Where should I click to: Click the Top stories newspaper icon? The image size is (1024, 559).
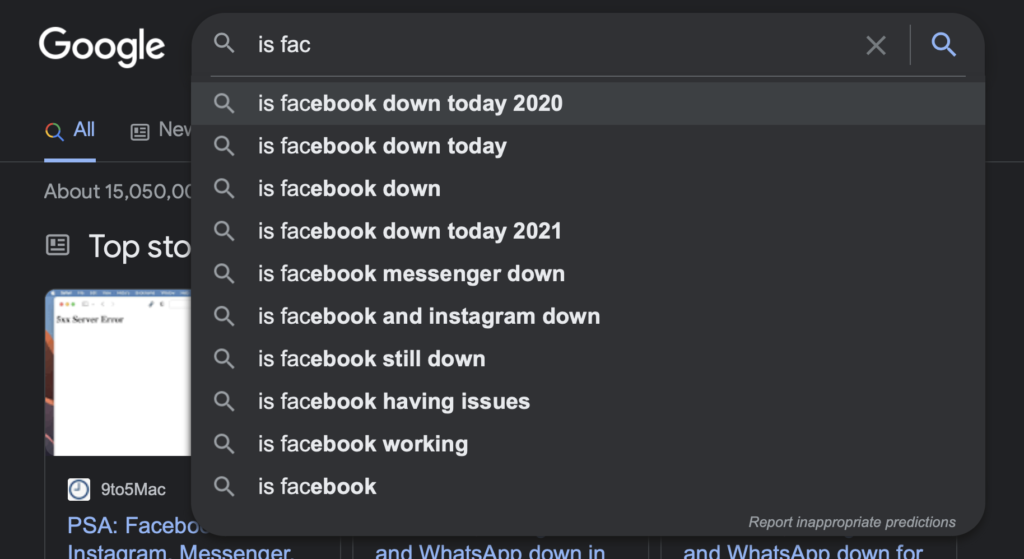tap(59, 245)
